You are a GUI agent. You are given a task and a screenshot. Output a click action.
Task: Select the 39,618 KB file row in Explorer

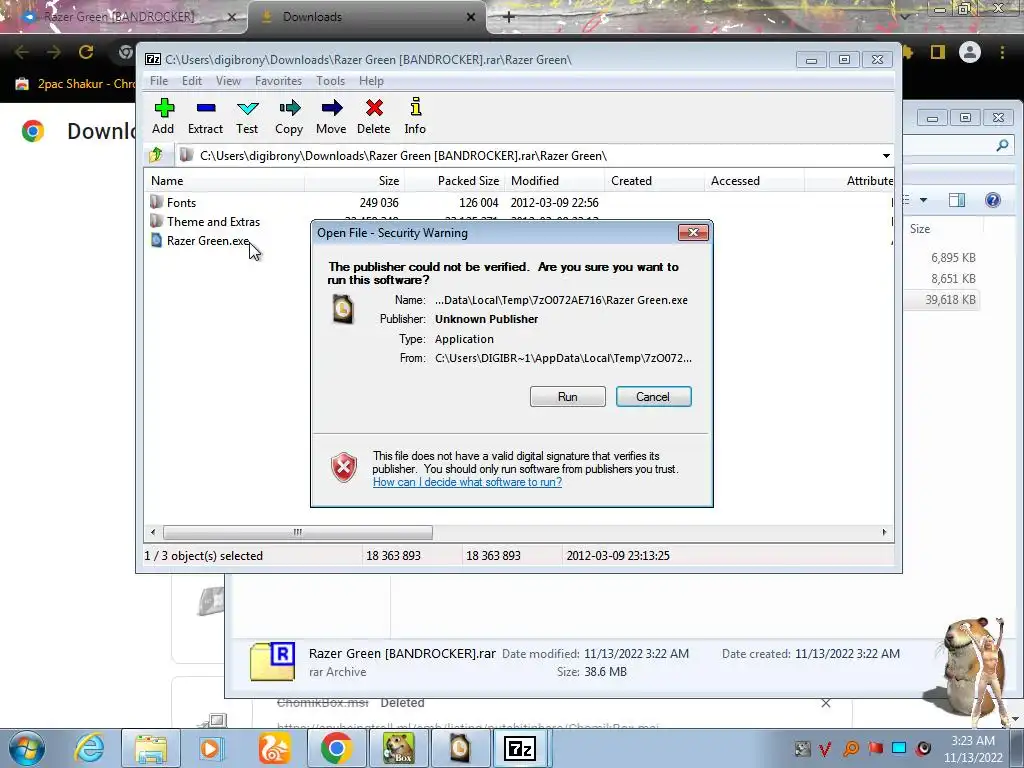[941, 300]
